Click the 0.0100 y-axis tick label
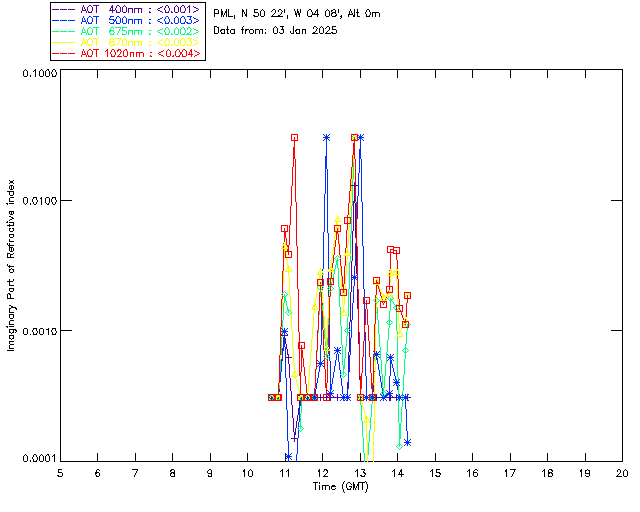This screenshot has width=640, height=512. click(x=37, y=202)
